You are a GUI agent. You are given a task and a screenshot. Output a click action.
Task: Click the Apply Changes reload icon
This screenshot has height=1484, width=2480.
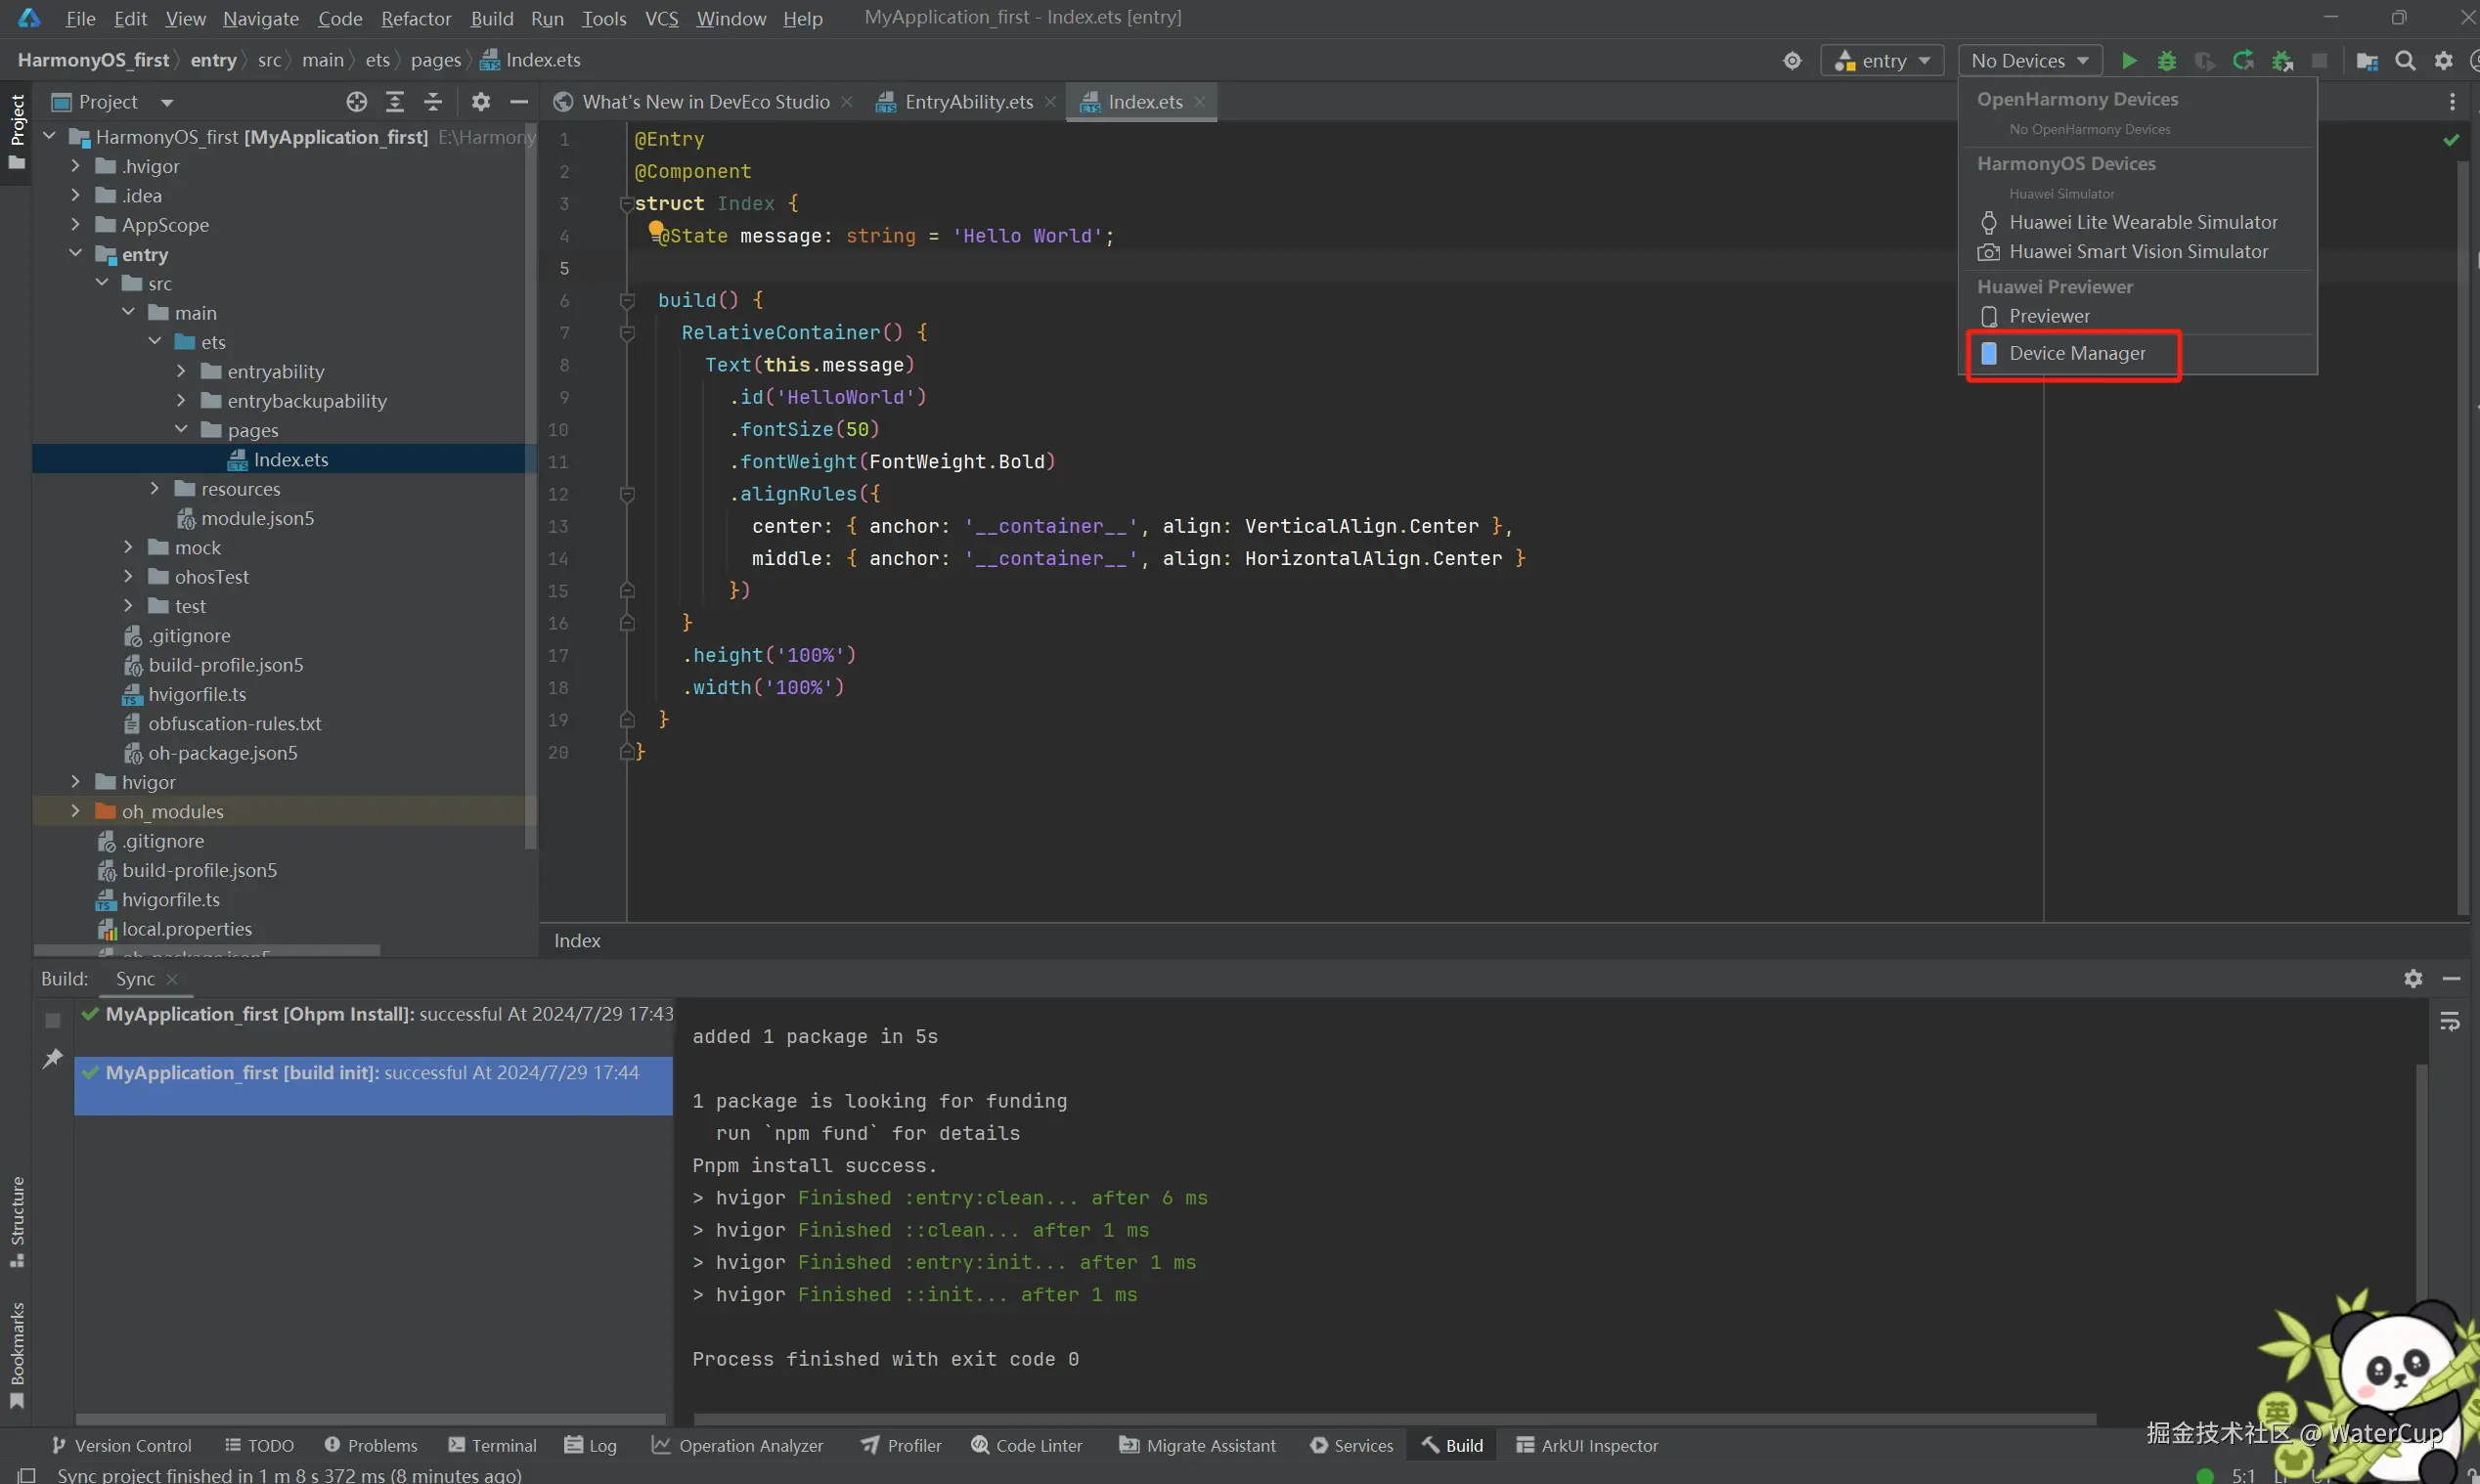(x=2243, y=61)
